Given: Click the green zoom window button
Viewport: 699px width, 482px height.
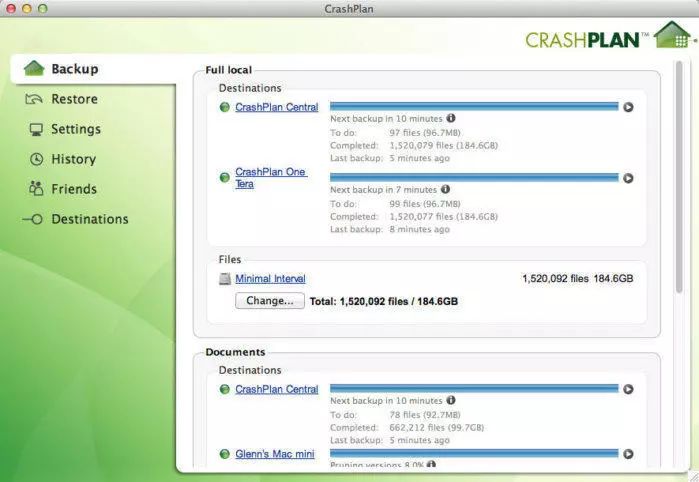Looking at the screenshot, I should pyautogui.click(x=43, y=8).
